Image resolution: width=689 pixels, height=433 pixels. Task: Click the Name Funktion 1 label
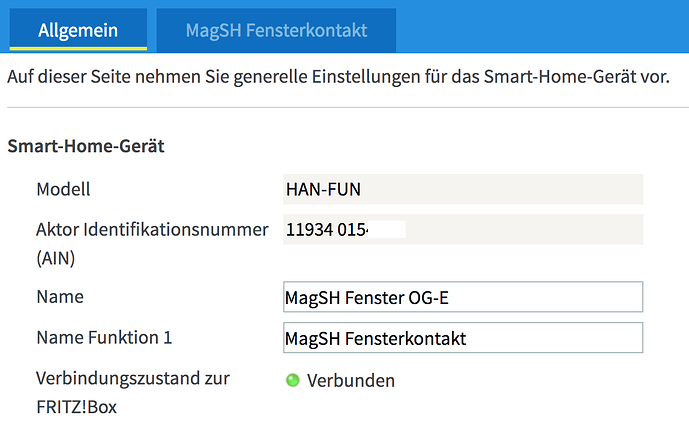click(104, 338)
